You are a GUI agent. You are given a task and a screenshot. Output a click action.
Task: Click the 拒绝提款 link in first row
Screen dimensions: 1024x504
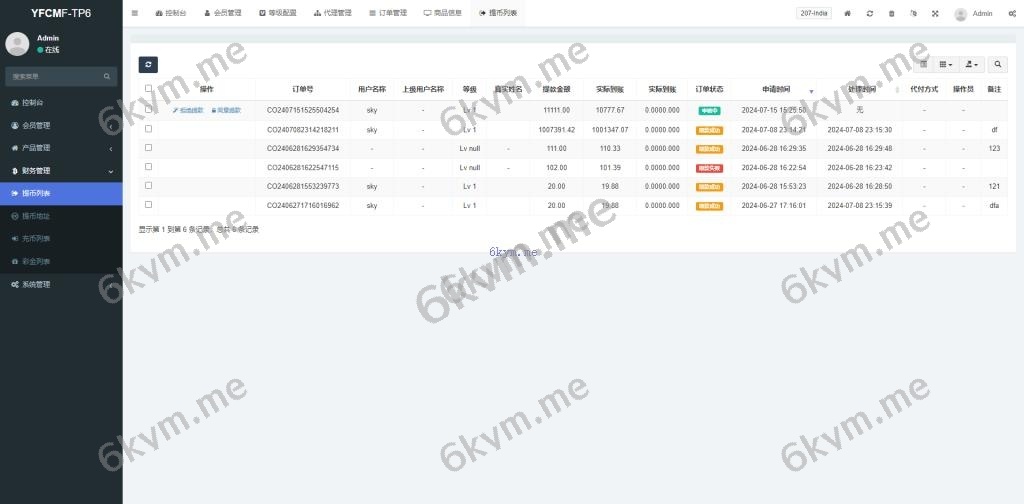click(x=188, y=110)
